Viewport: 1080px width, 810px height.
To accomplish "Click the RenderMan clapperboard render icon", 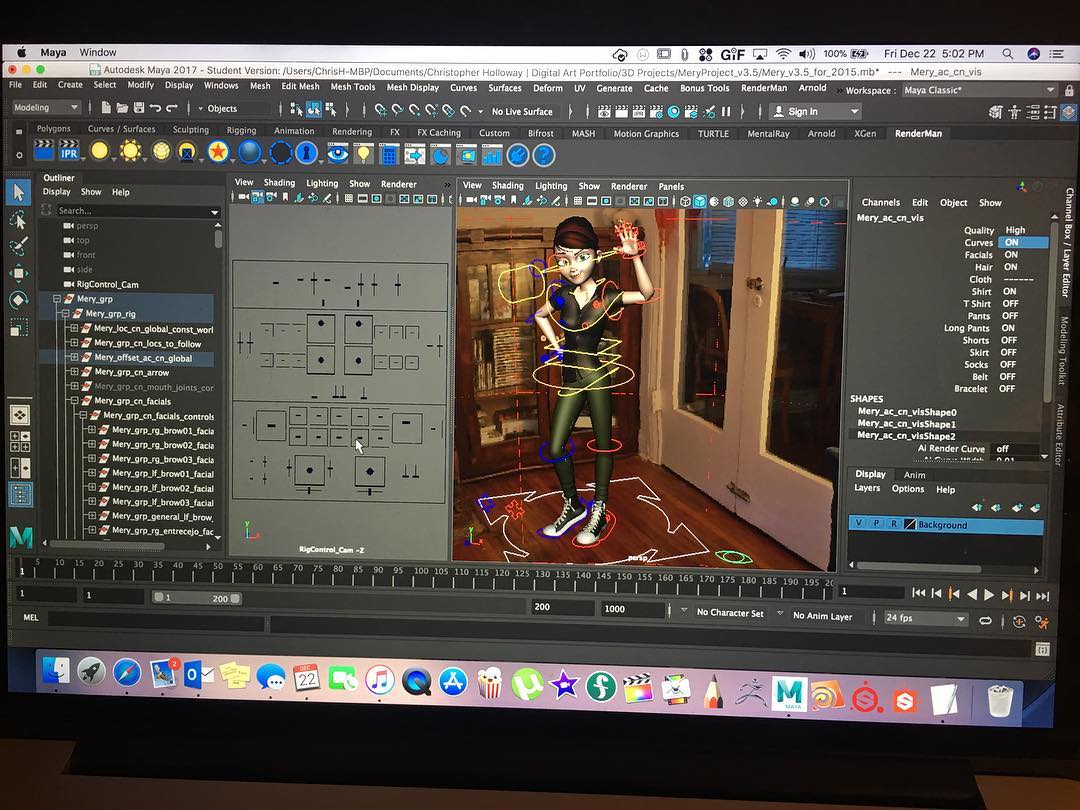I will point(43,151).
